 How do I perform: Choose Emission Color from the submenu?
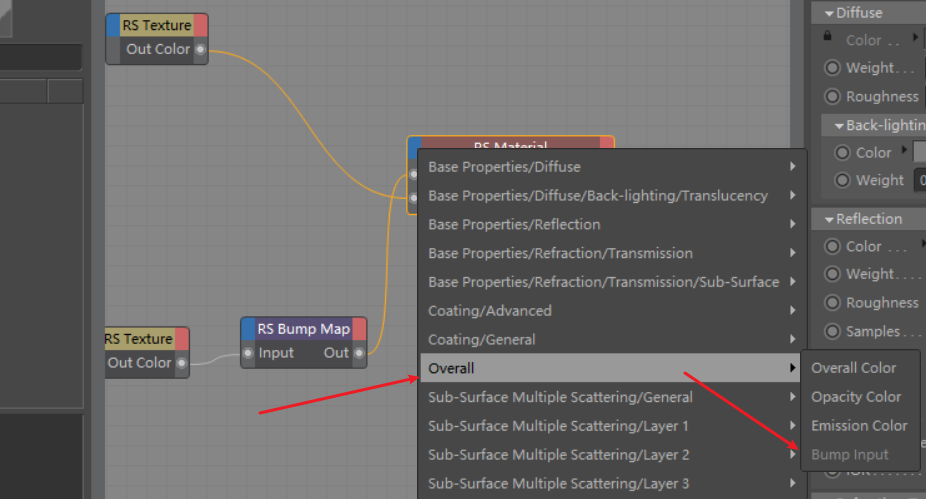pos(860,426)
